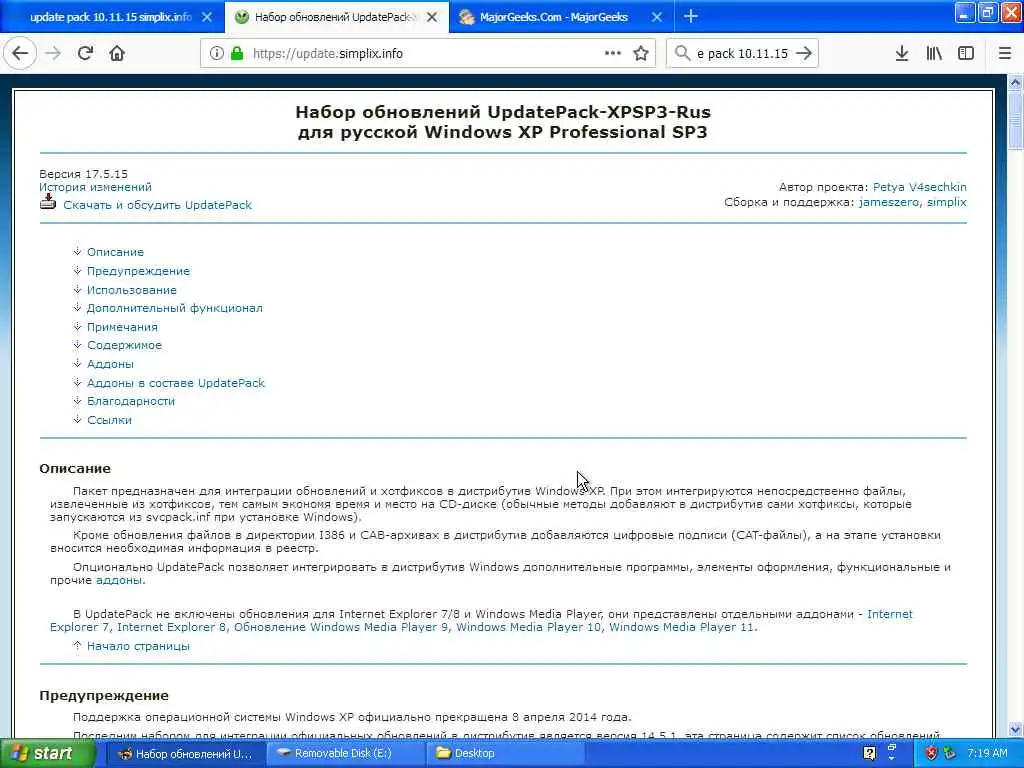Open the Windows start menu
The image size is (1024, 768).
click(46, 754)
